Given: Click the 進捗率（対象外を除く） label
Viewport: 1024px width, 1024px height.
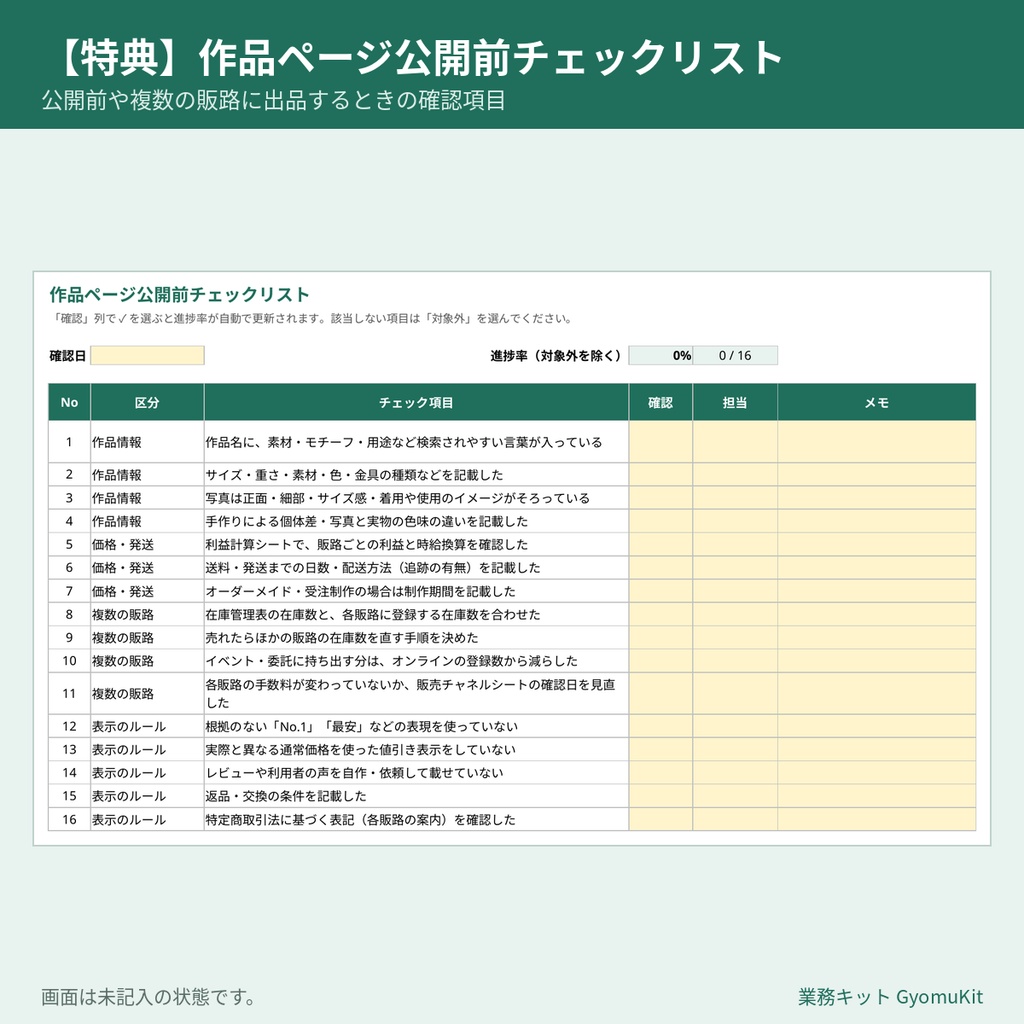Looking at the screenshot, I should 556,356.
